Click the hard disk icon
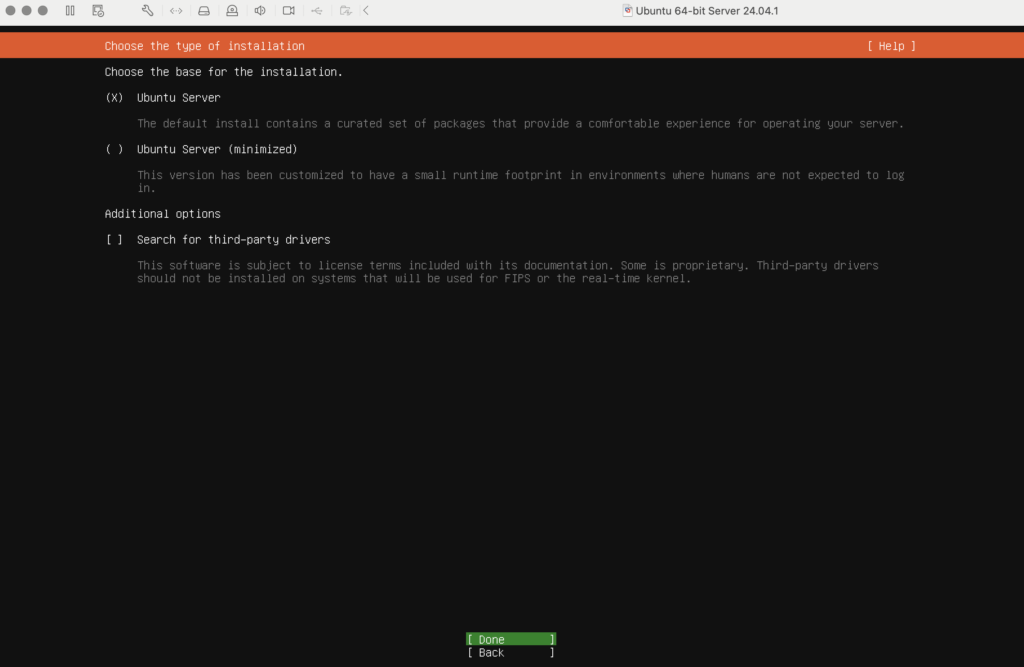 (x=204, y=11)
